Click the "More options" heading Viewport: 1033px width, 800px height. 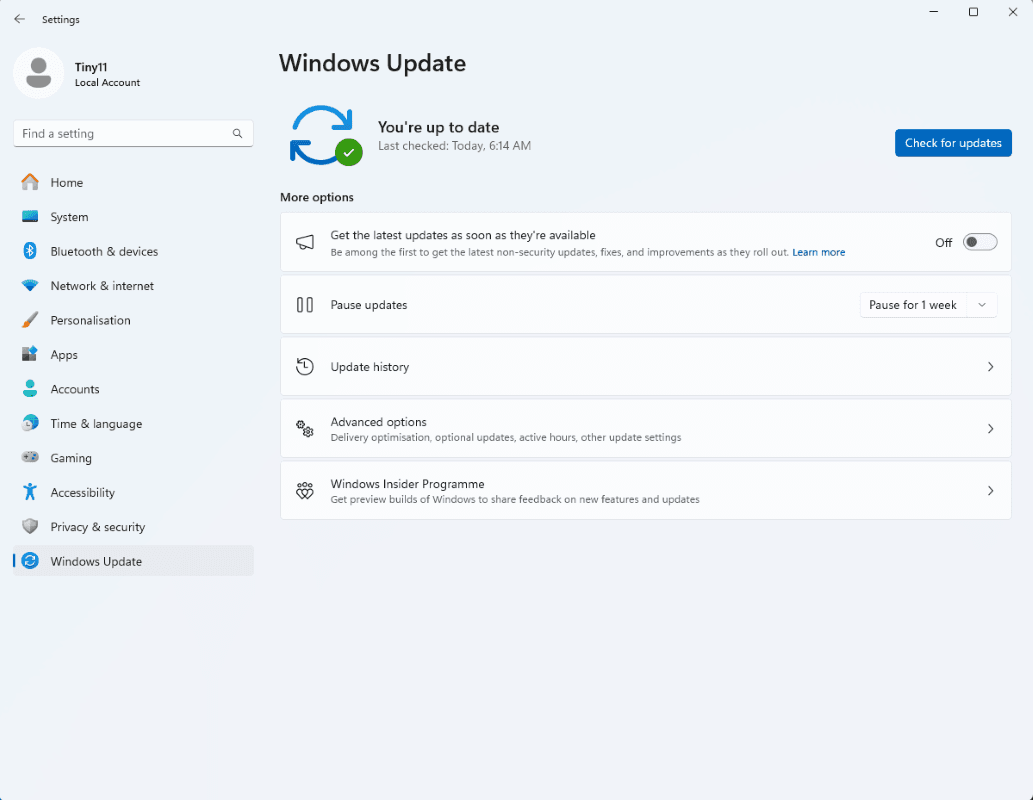317,197
